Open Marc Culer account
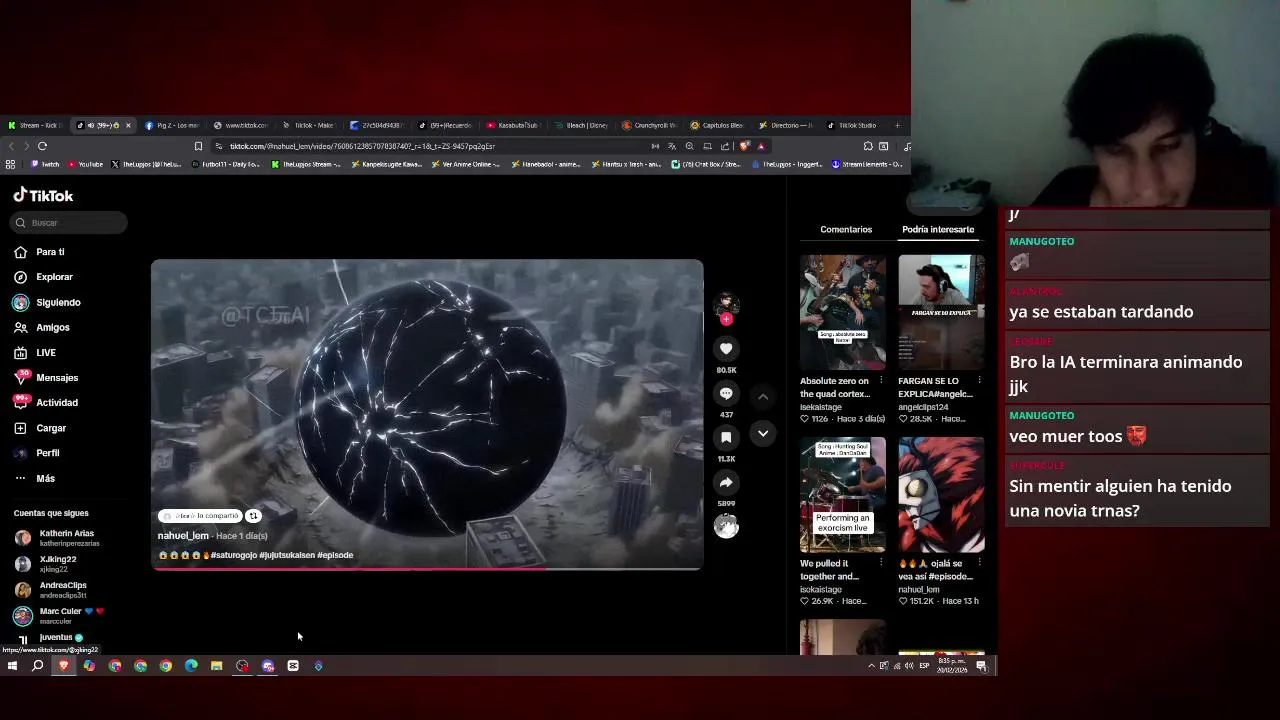Viewport: 1280px width, 720px height. click(60, 616)
